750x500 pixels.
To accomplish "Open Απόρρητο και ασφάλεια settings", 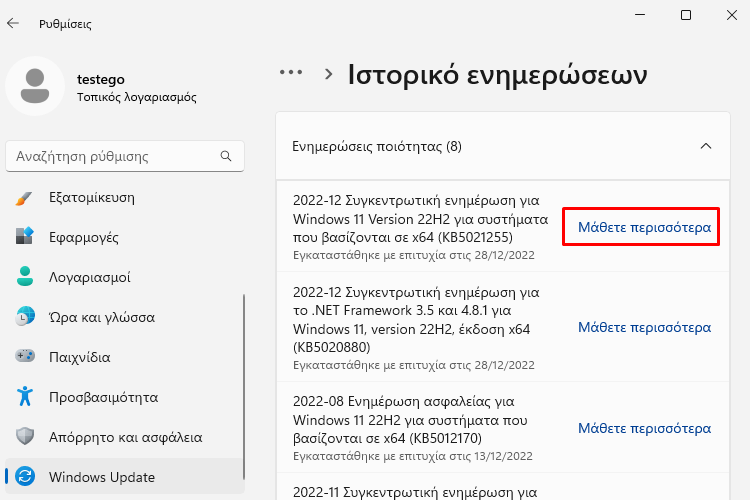I will (124, 437).
